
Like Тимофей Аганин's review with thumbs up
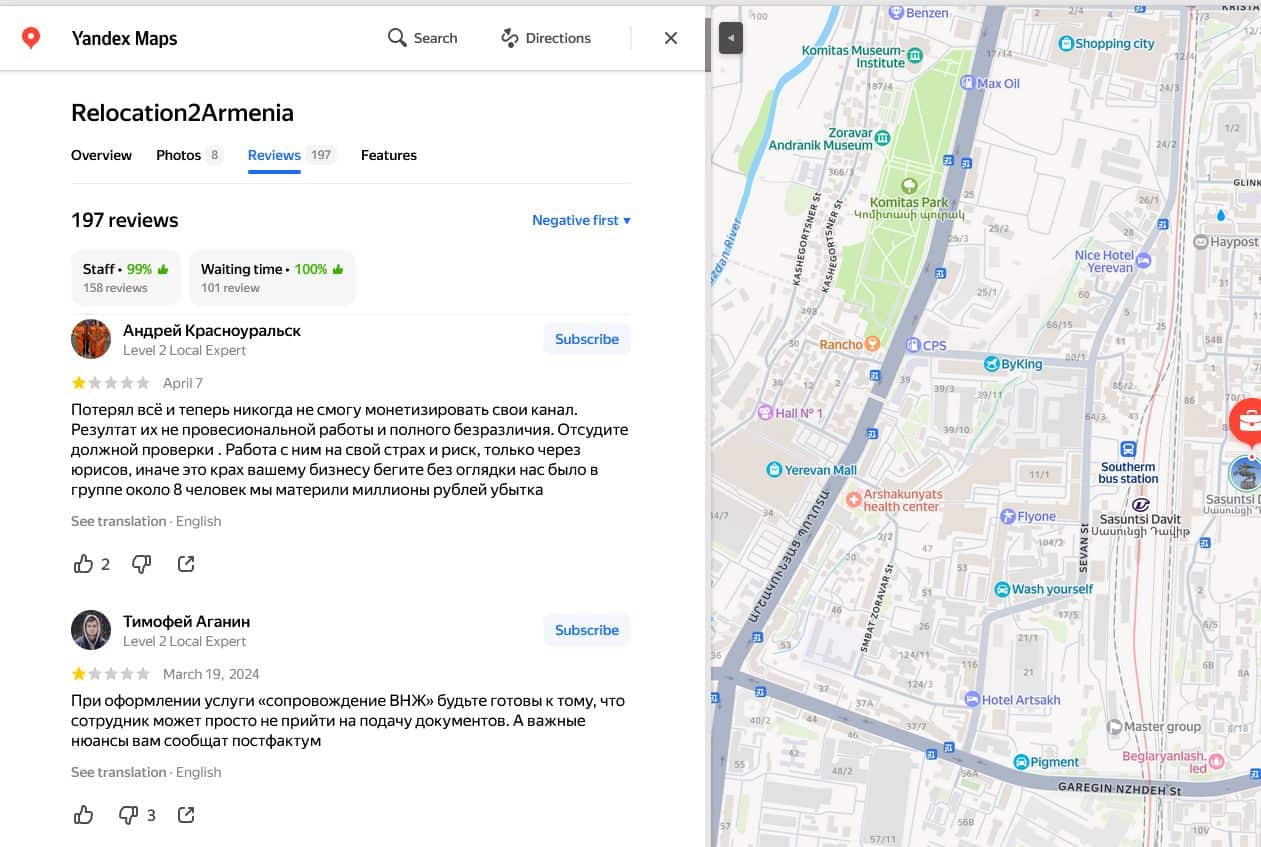click(84, 815)
